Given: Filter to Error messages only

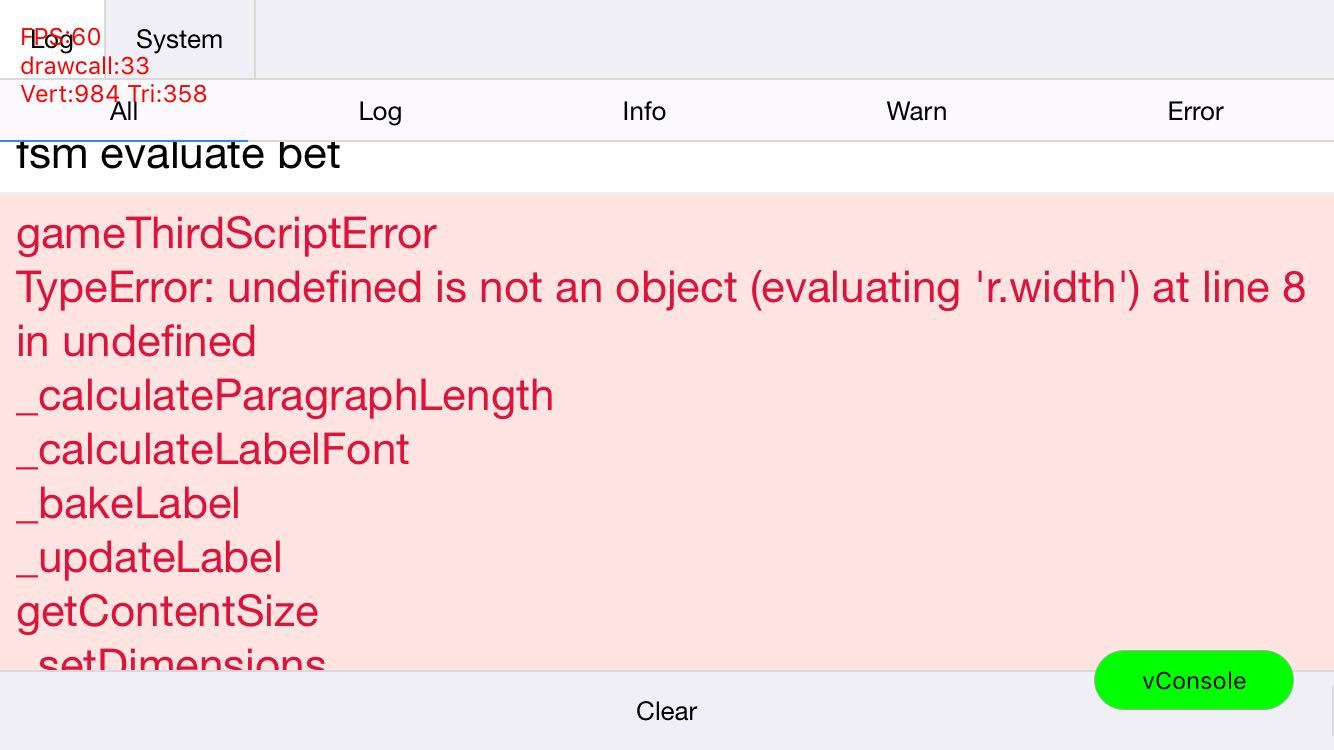Looking at the screenshot, I should [x=1195, y=111].
